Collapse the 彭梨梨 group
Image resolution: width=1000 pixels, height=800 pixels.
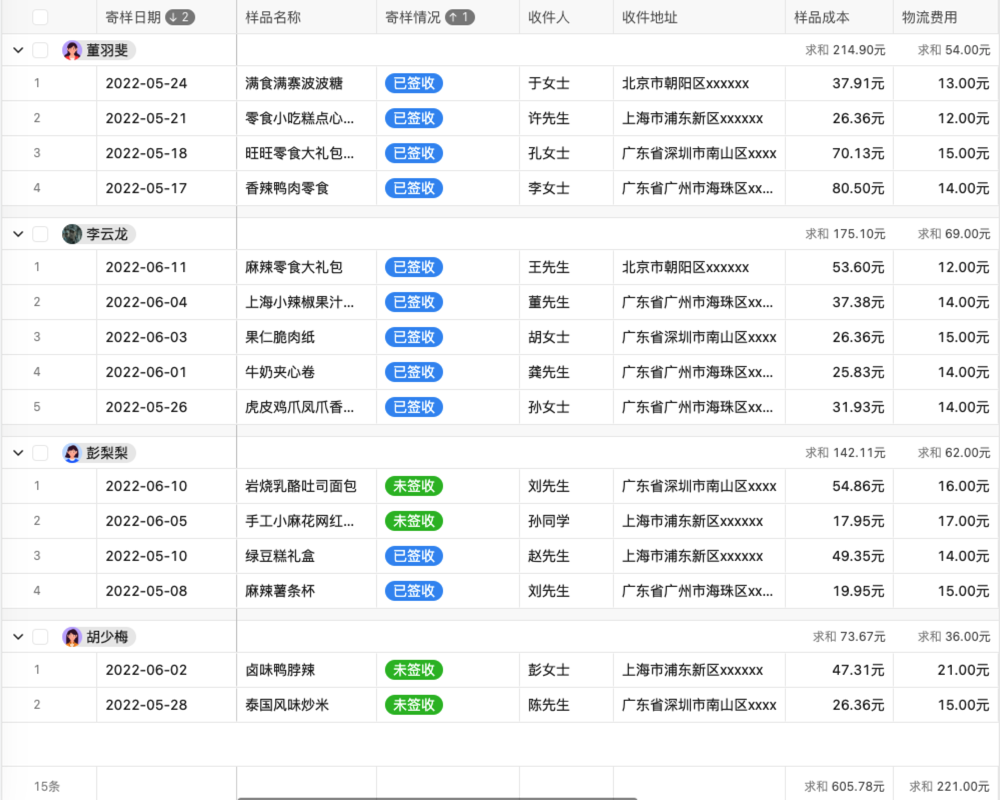tap(16, 452)
